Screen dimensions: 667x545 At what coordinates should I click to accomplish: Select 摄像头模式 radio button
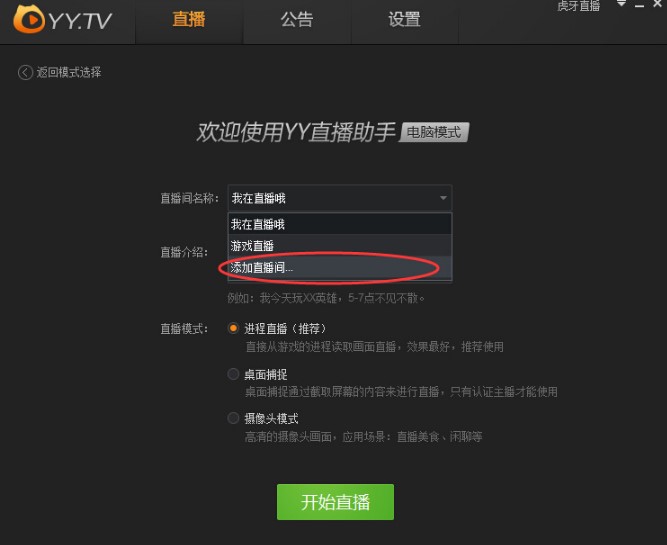[233, 418]
